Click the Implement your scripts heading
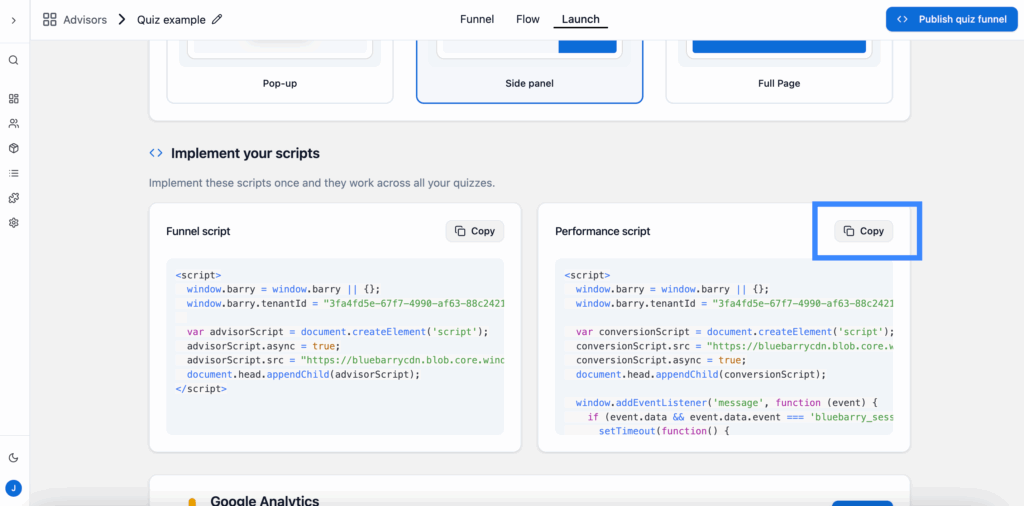Screen dimensions: 1024x506 246,153
